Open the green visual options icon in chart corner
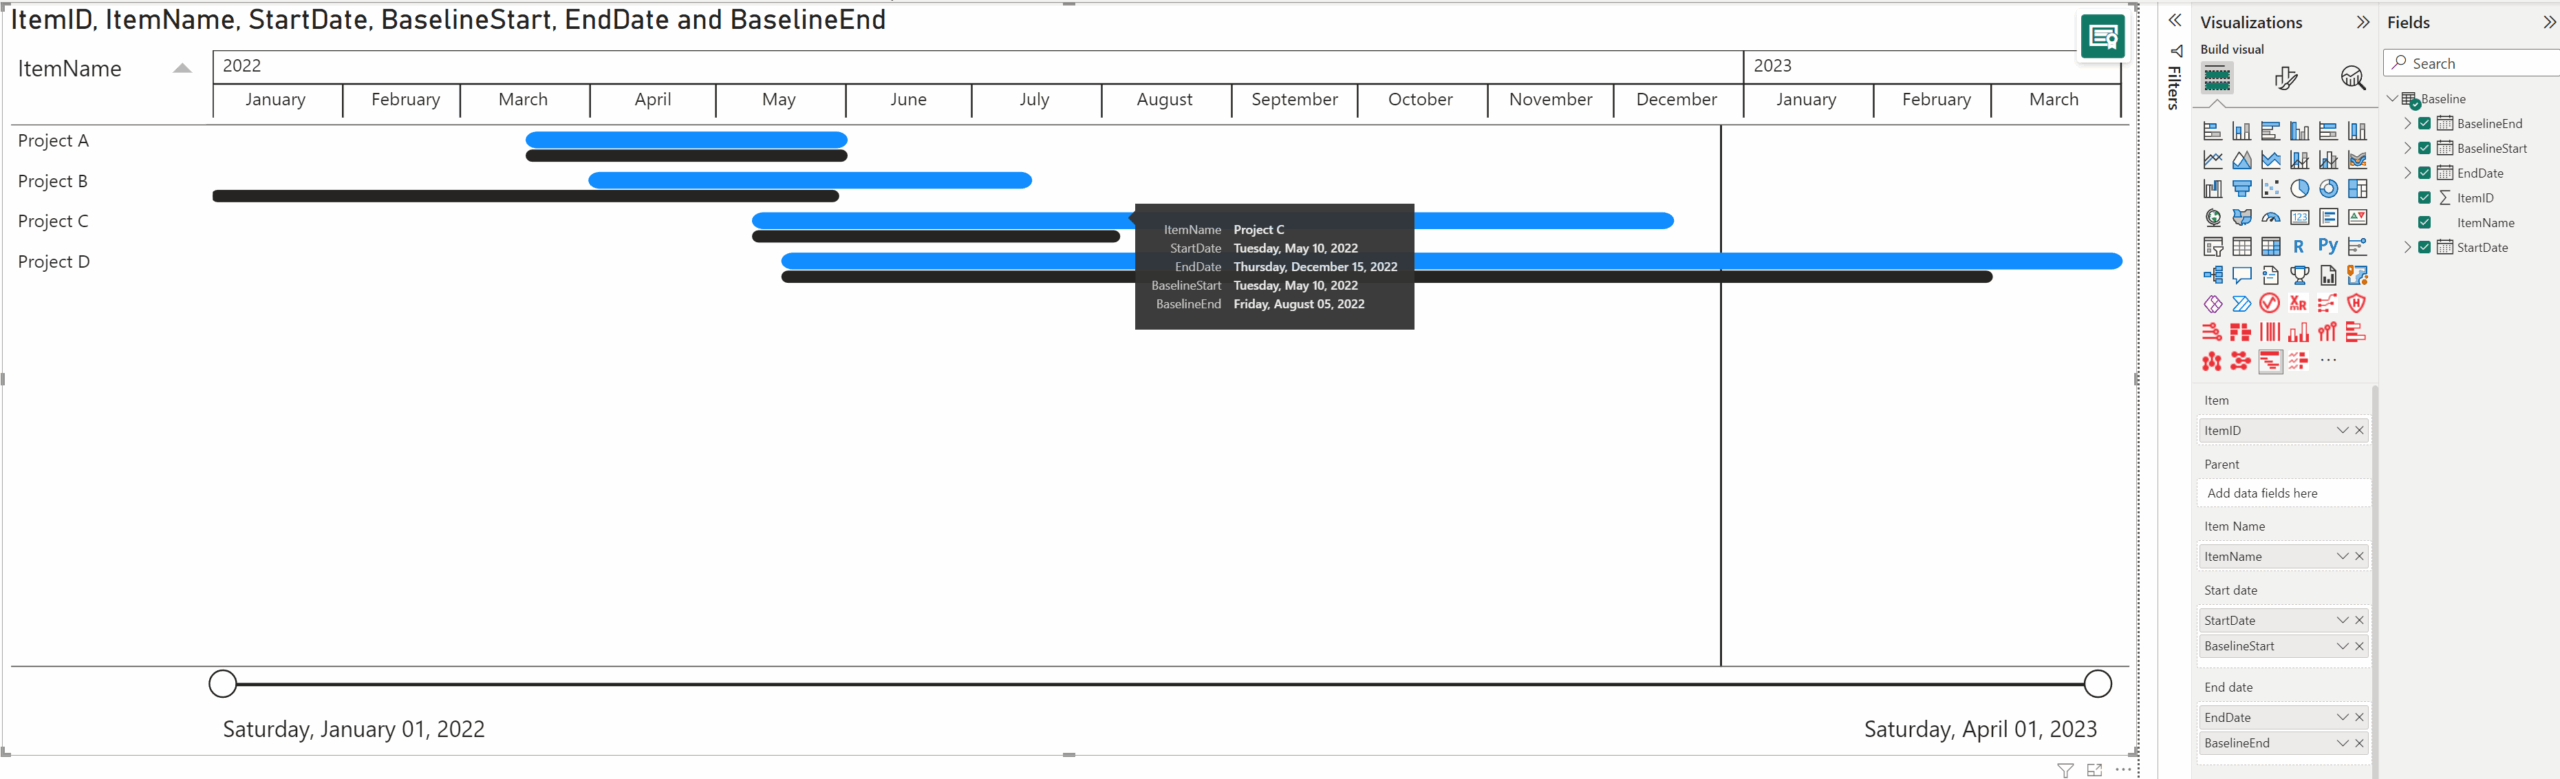The height and width of the screenshot is (779, 2560). pyautogui.click(x=2102, y=38)
